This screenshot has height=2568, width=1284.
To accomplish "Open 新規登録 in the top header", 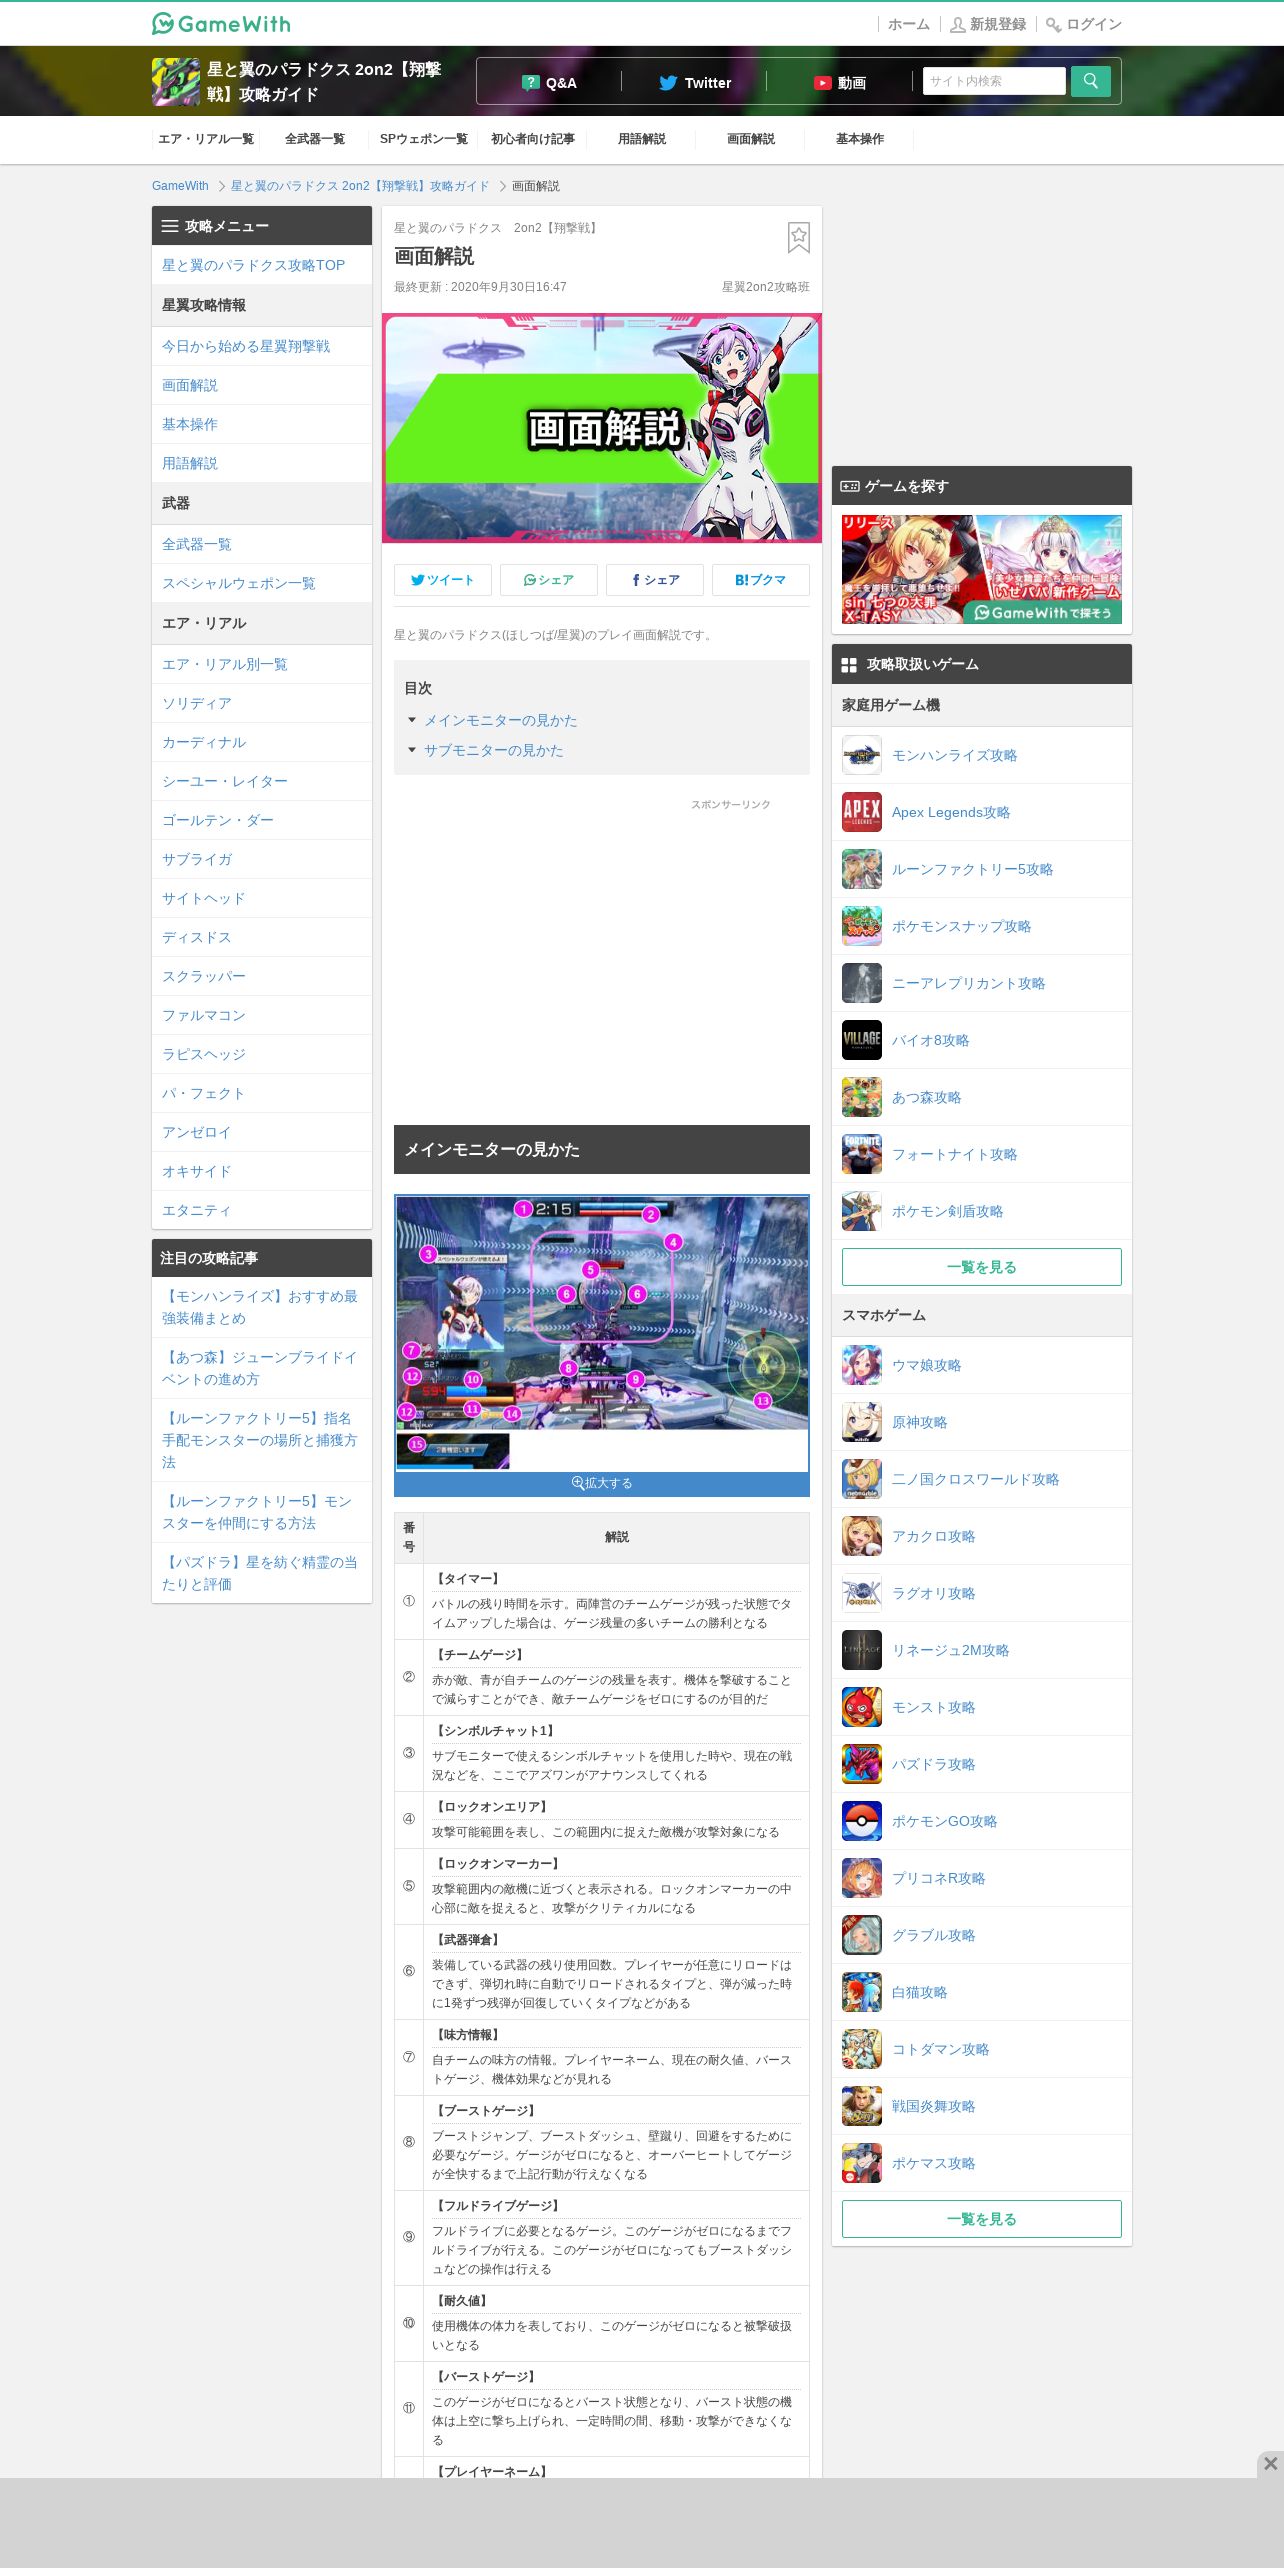I will (x=988, y=24).
